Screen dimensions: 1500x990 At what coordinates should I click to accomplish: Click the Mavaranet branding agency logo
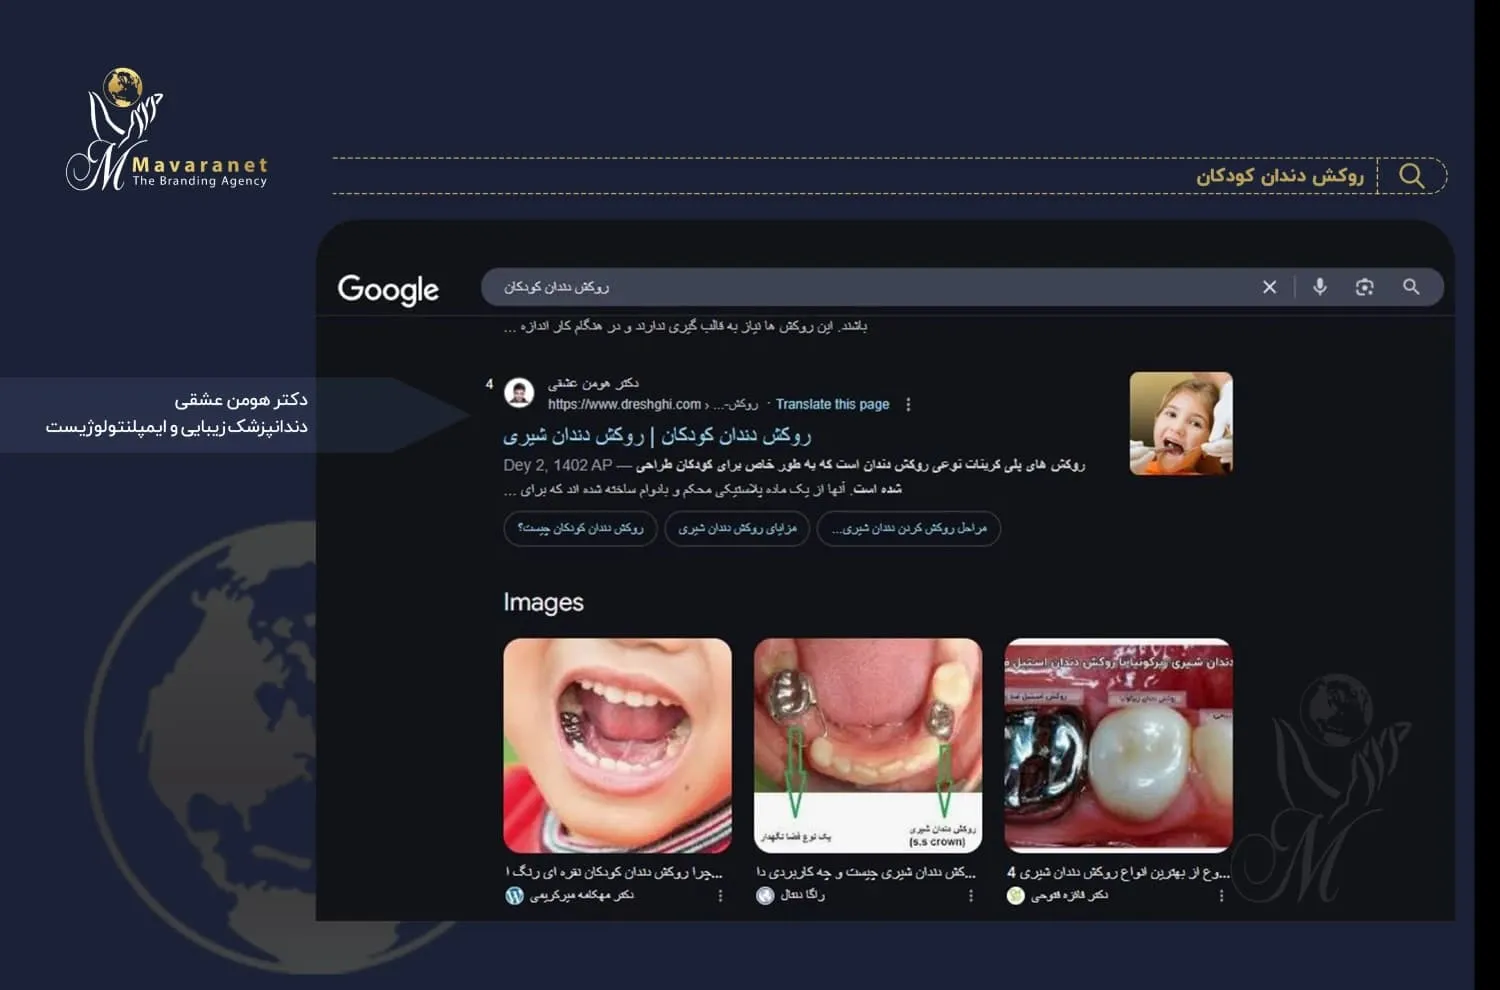(165, 132)
